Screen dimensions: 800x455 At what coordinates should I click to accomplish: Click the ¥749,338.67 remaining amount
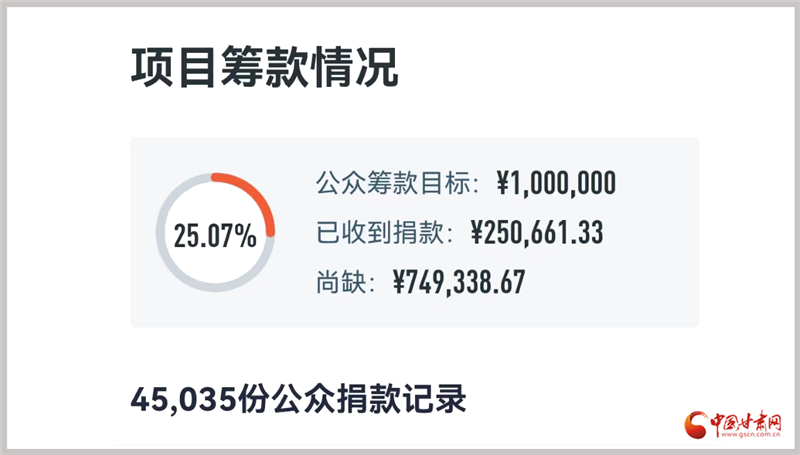pos(459,282)
